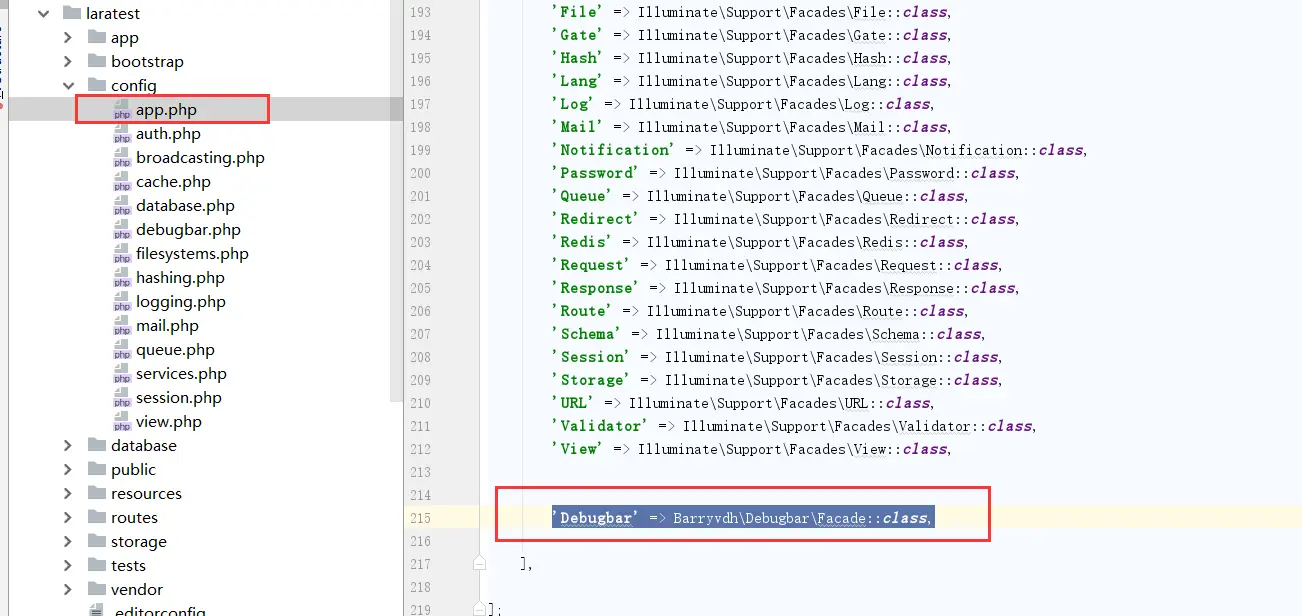The image size is (1302, 616).
Task: Select the session.php file name
Action: tap(179, 398)
